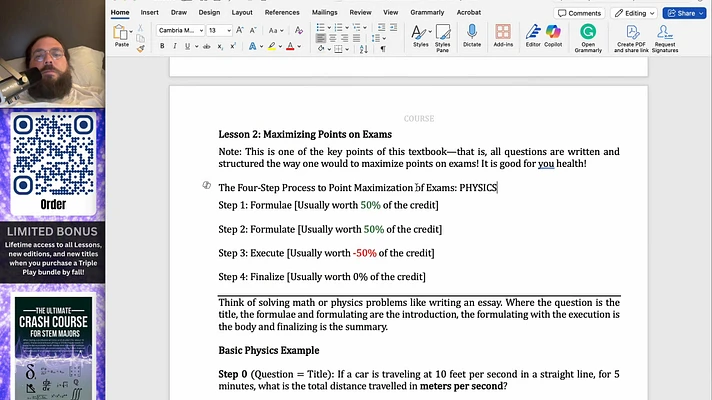Click the Copy icon in the ribbon
This screenshot has width=712, height=400.
point(140,38)
